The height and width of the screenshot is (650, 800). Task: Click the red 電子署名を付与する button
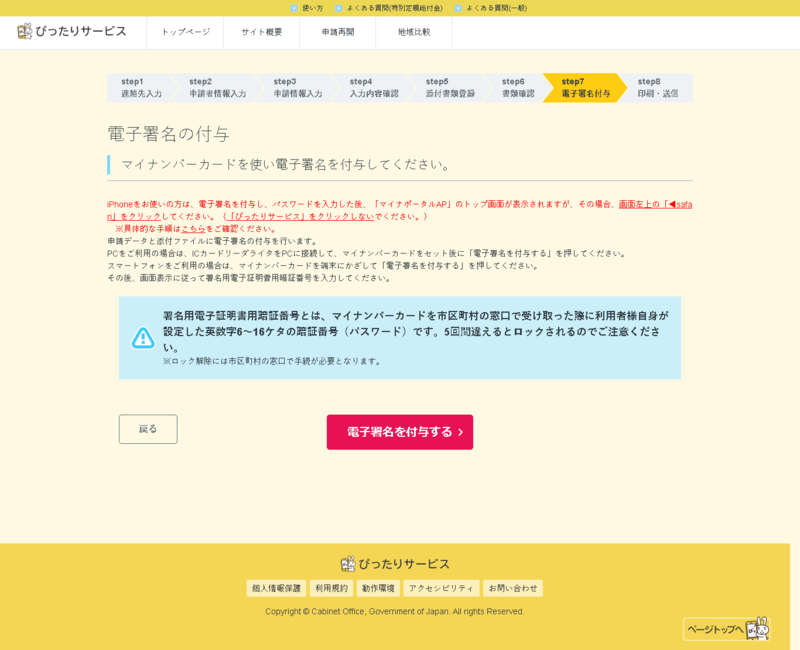[x=400, y=432]
